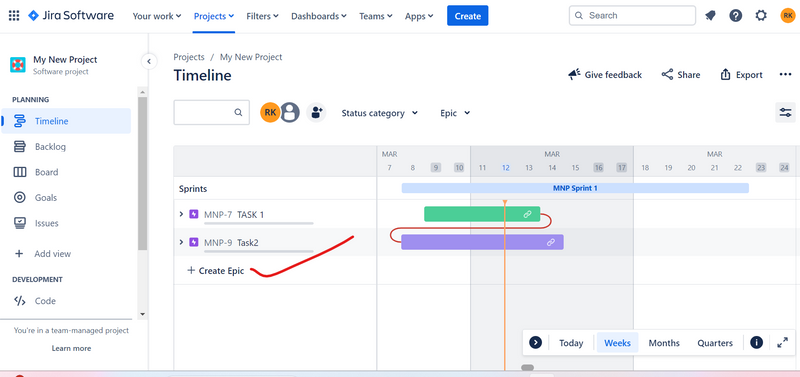Image resolution: width=800 pixels, height=377 pixels.
Task: Open the settings gear icon
Action: point(761,16)
